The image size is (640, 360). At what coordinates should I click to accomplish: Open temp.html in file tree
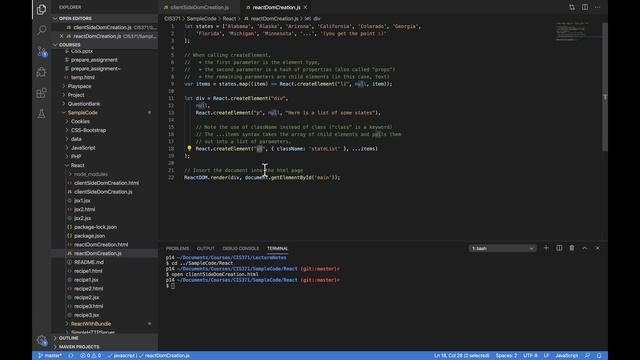click(x=82, y=77)
